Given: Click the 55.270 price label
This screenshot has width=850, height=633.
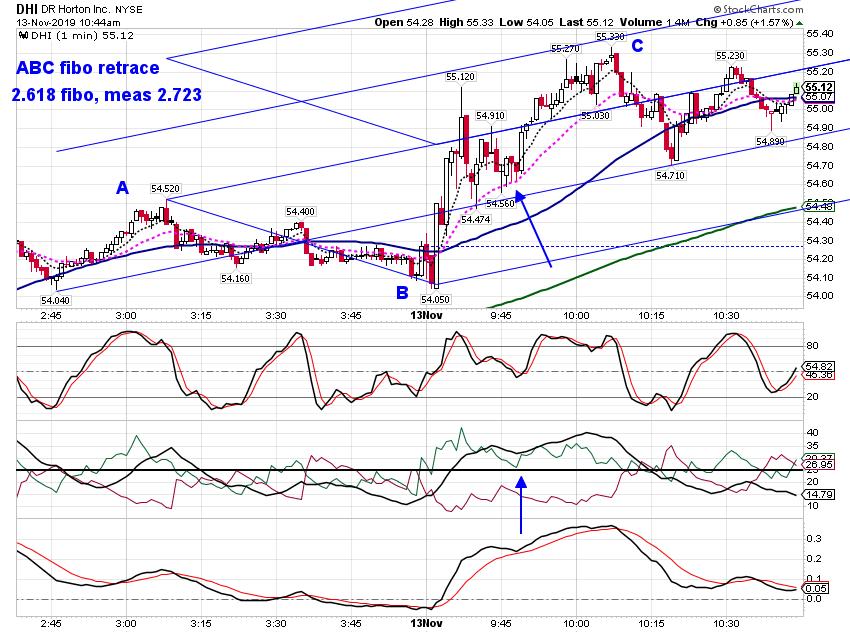Looking at the screenshot, I should coord(565,49).
